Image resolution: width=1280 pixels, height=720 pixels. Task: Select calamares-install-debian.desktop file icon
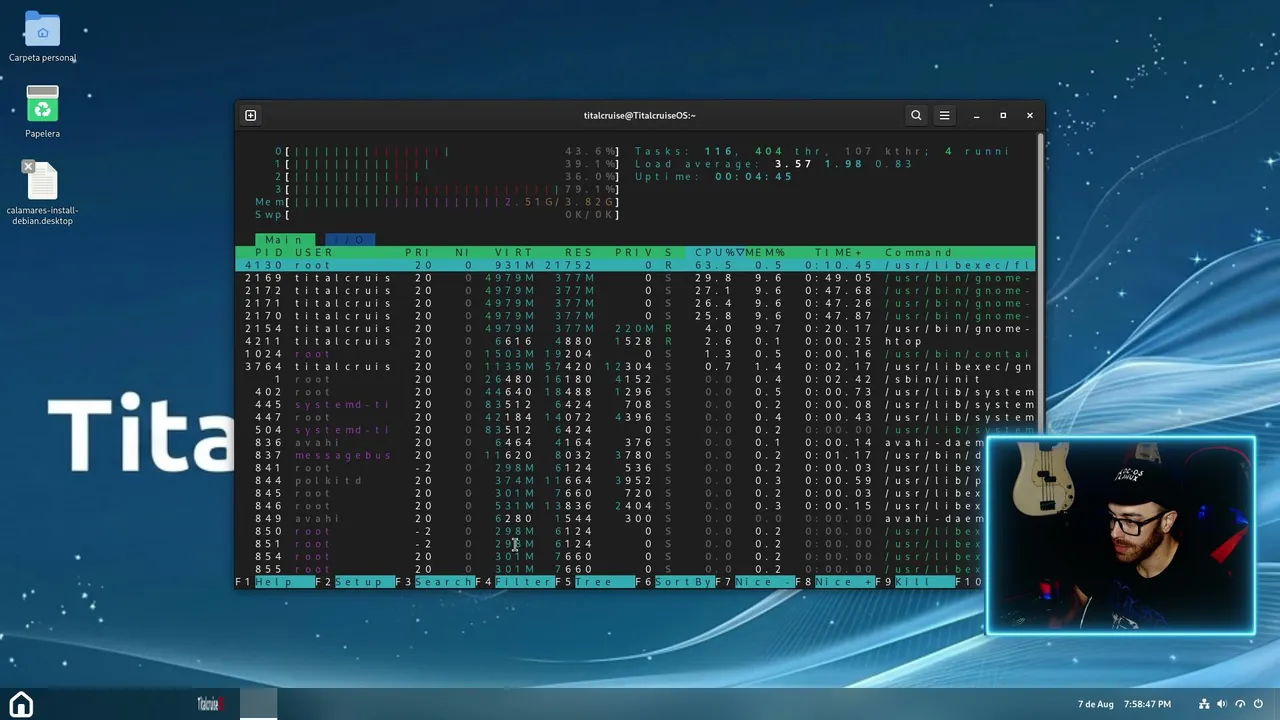[x=42, y=192]
